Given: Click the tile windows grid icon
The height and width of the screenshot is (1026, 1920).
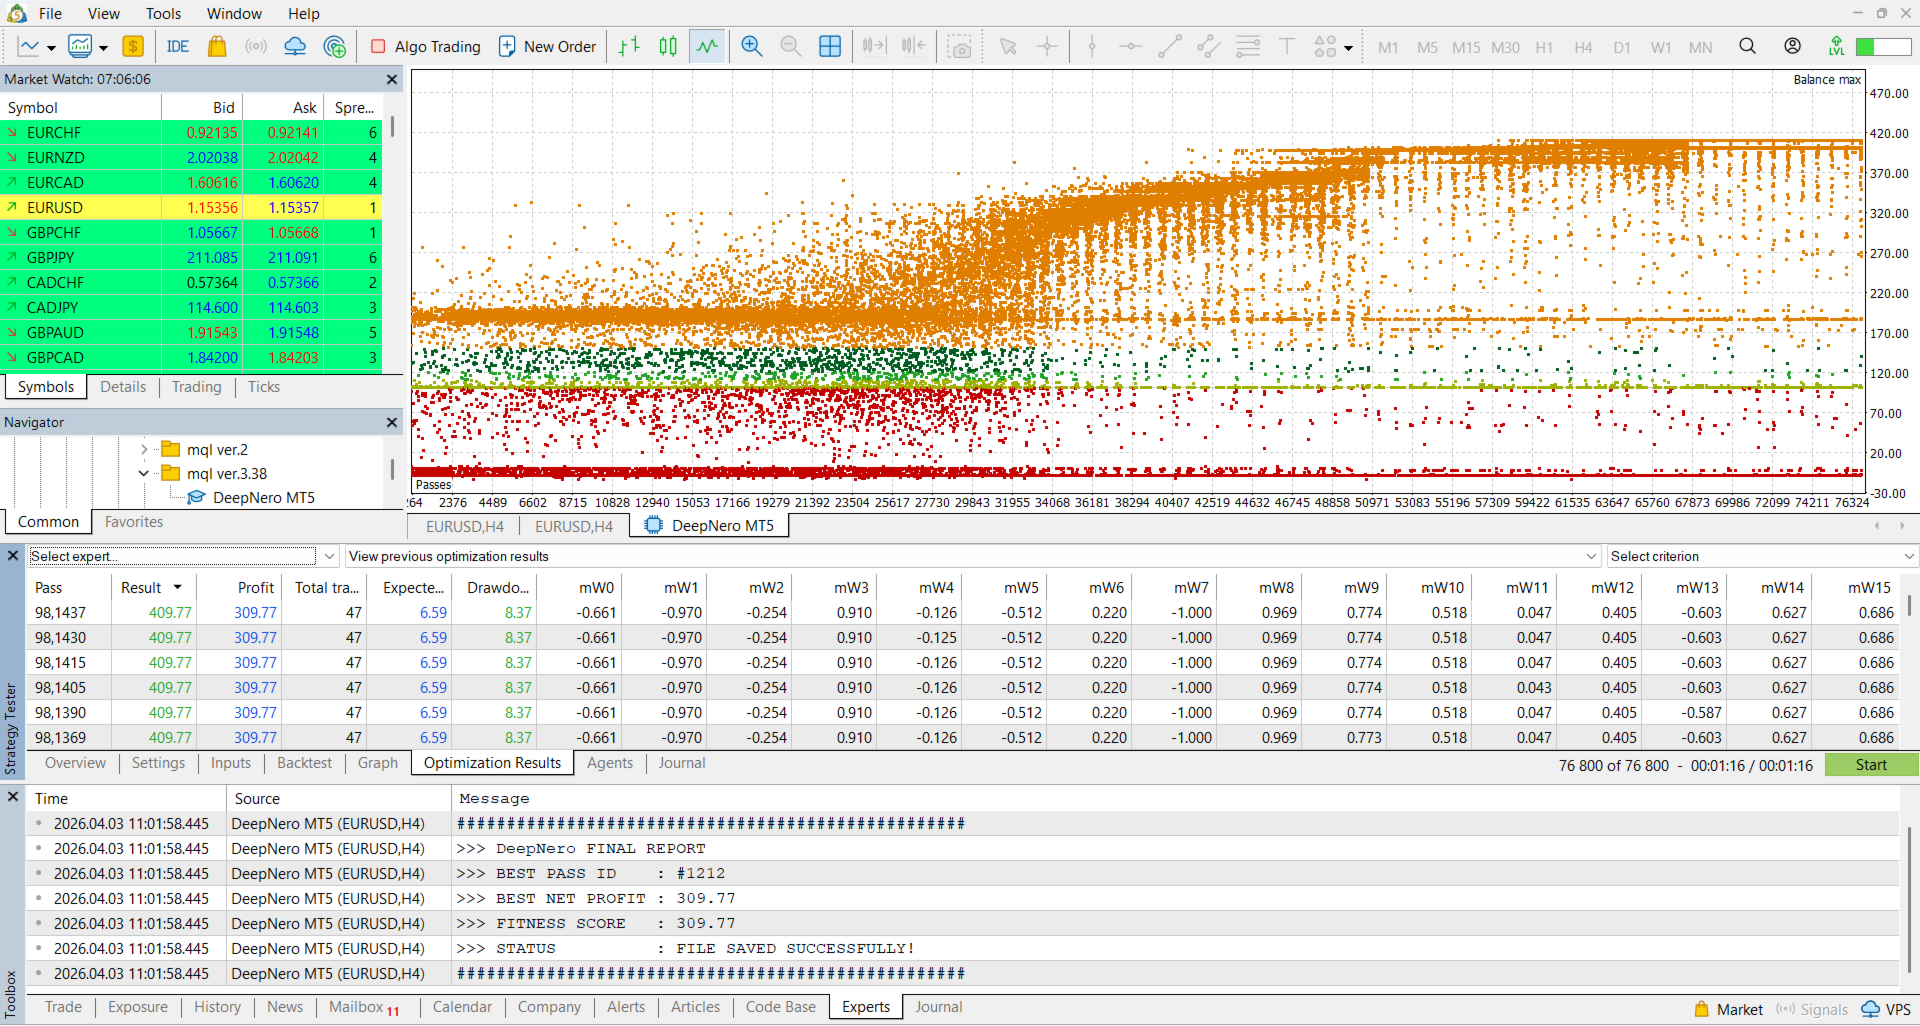Looking at the screenshot, I should pyautogui.click(x=829, y=46).
